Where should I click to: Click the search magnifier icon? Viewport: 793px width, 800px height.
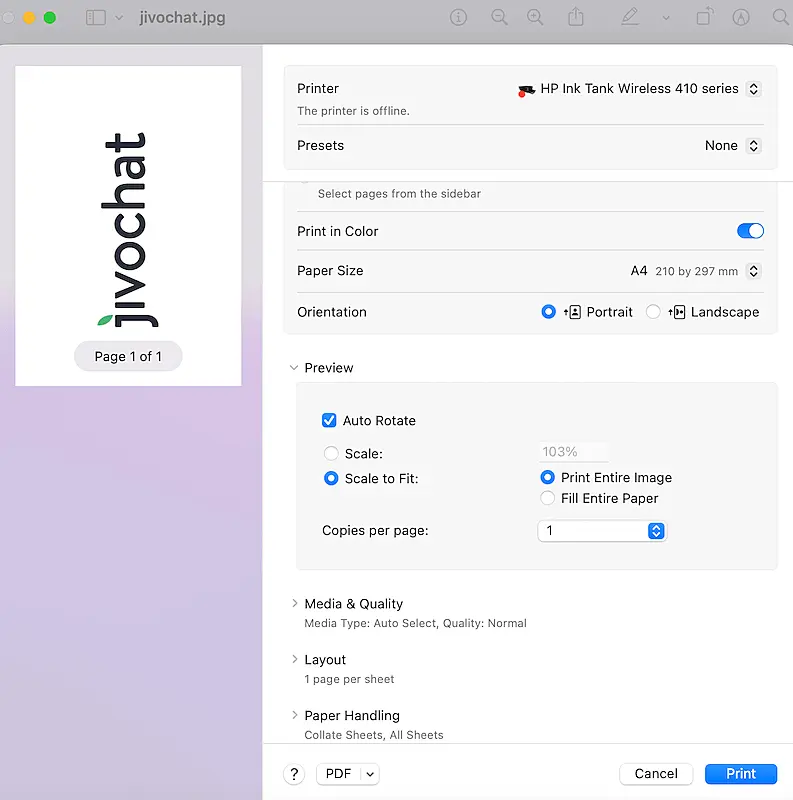(781, 18)
